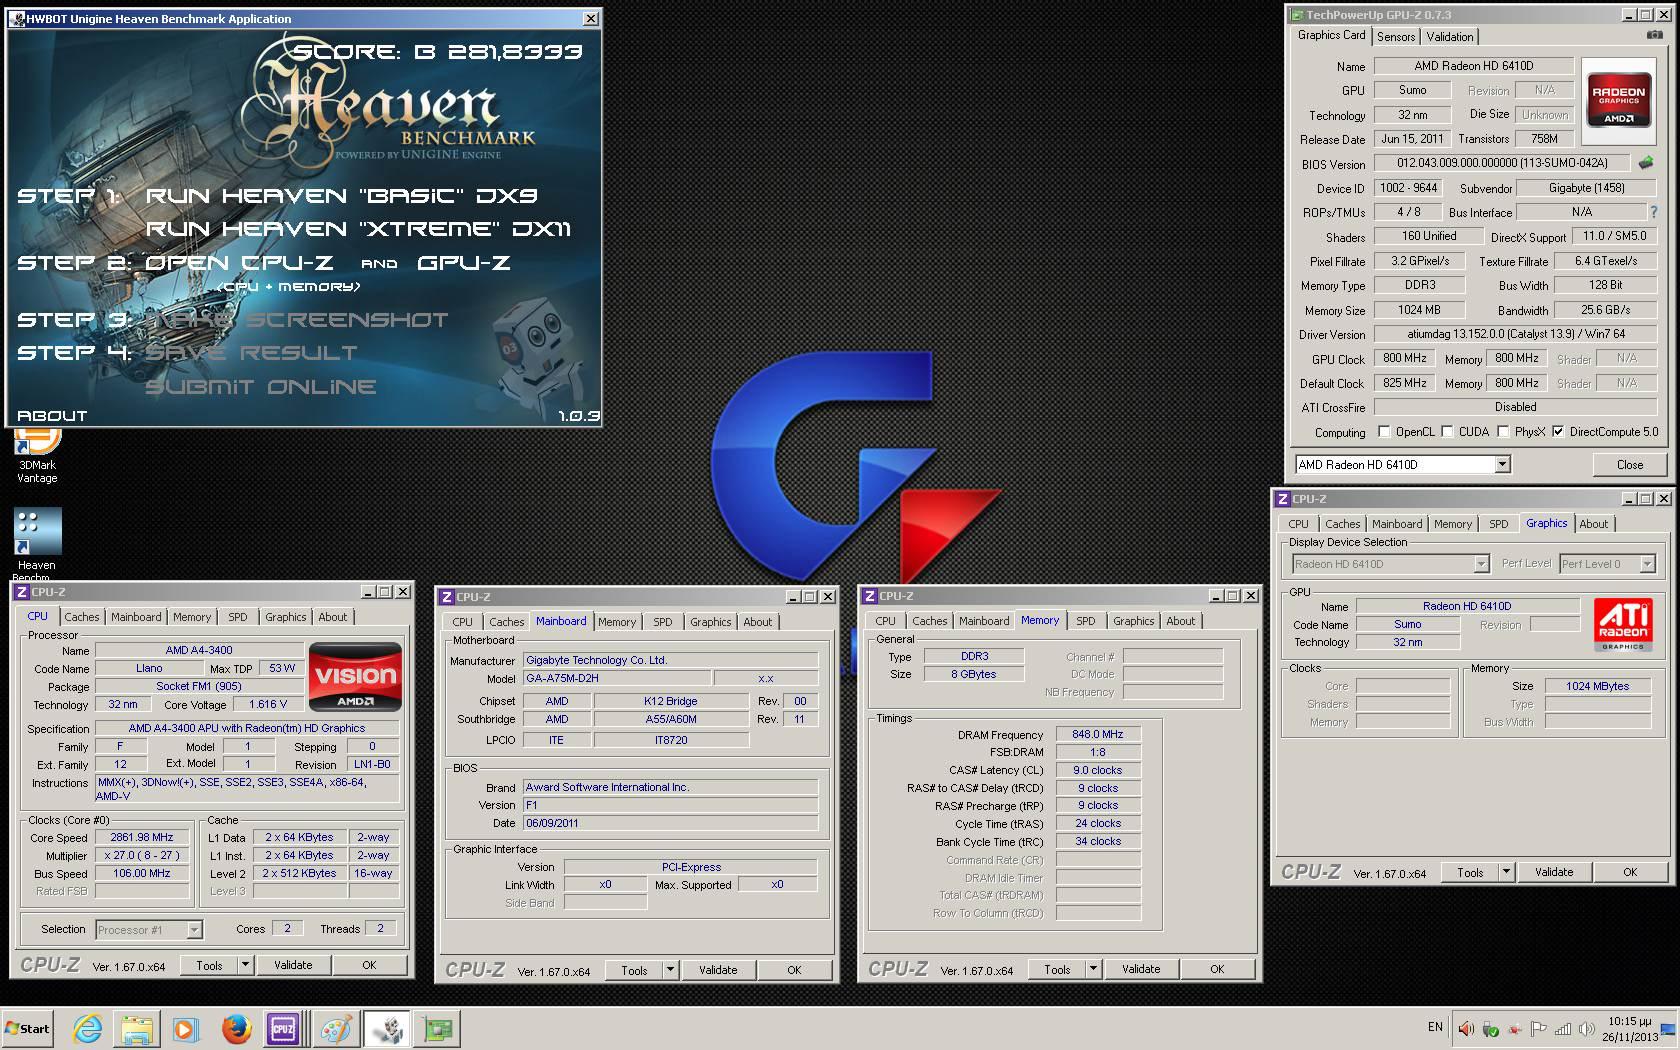
Task: Switch to the Sensors tab in GPU-Z
Action: [1396, 37]
